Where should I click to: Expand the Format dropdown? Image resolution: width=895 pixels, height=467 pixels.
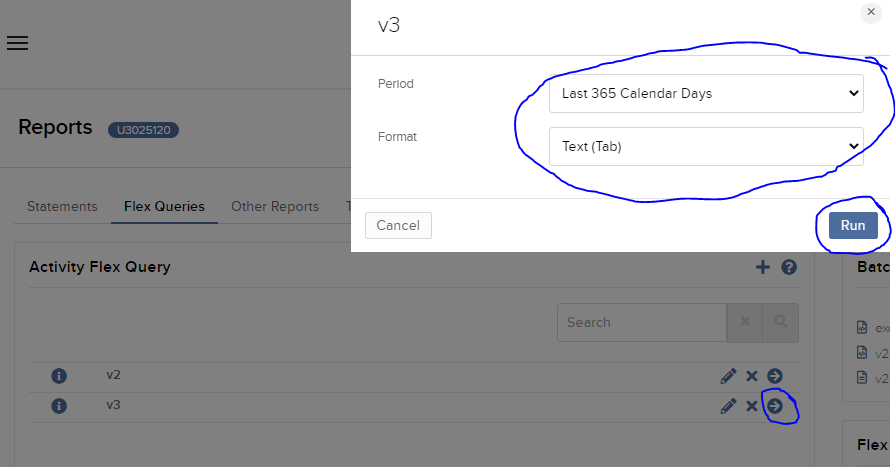[705, 146]
